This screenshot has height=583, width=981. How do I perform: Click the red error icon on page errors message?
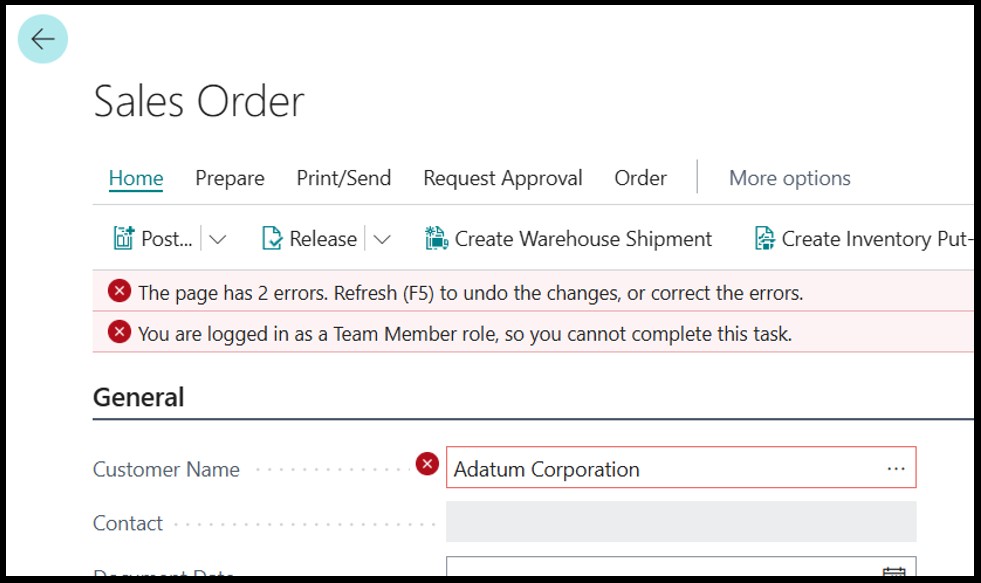(119, 291)
